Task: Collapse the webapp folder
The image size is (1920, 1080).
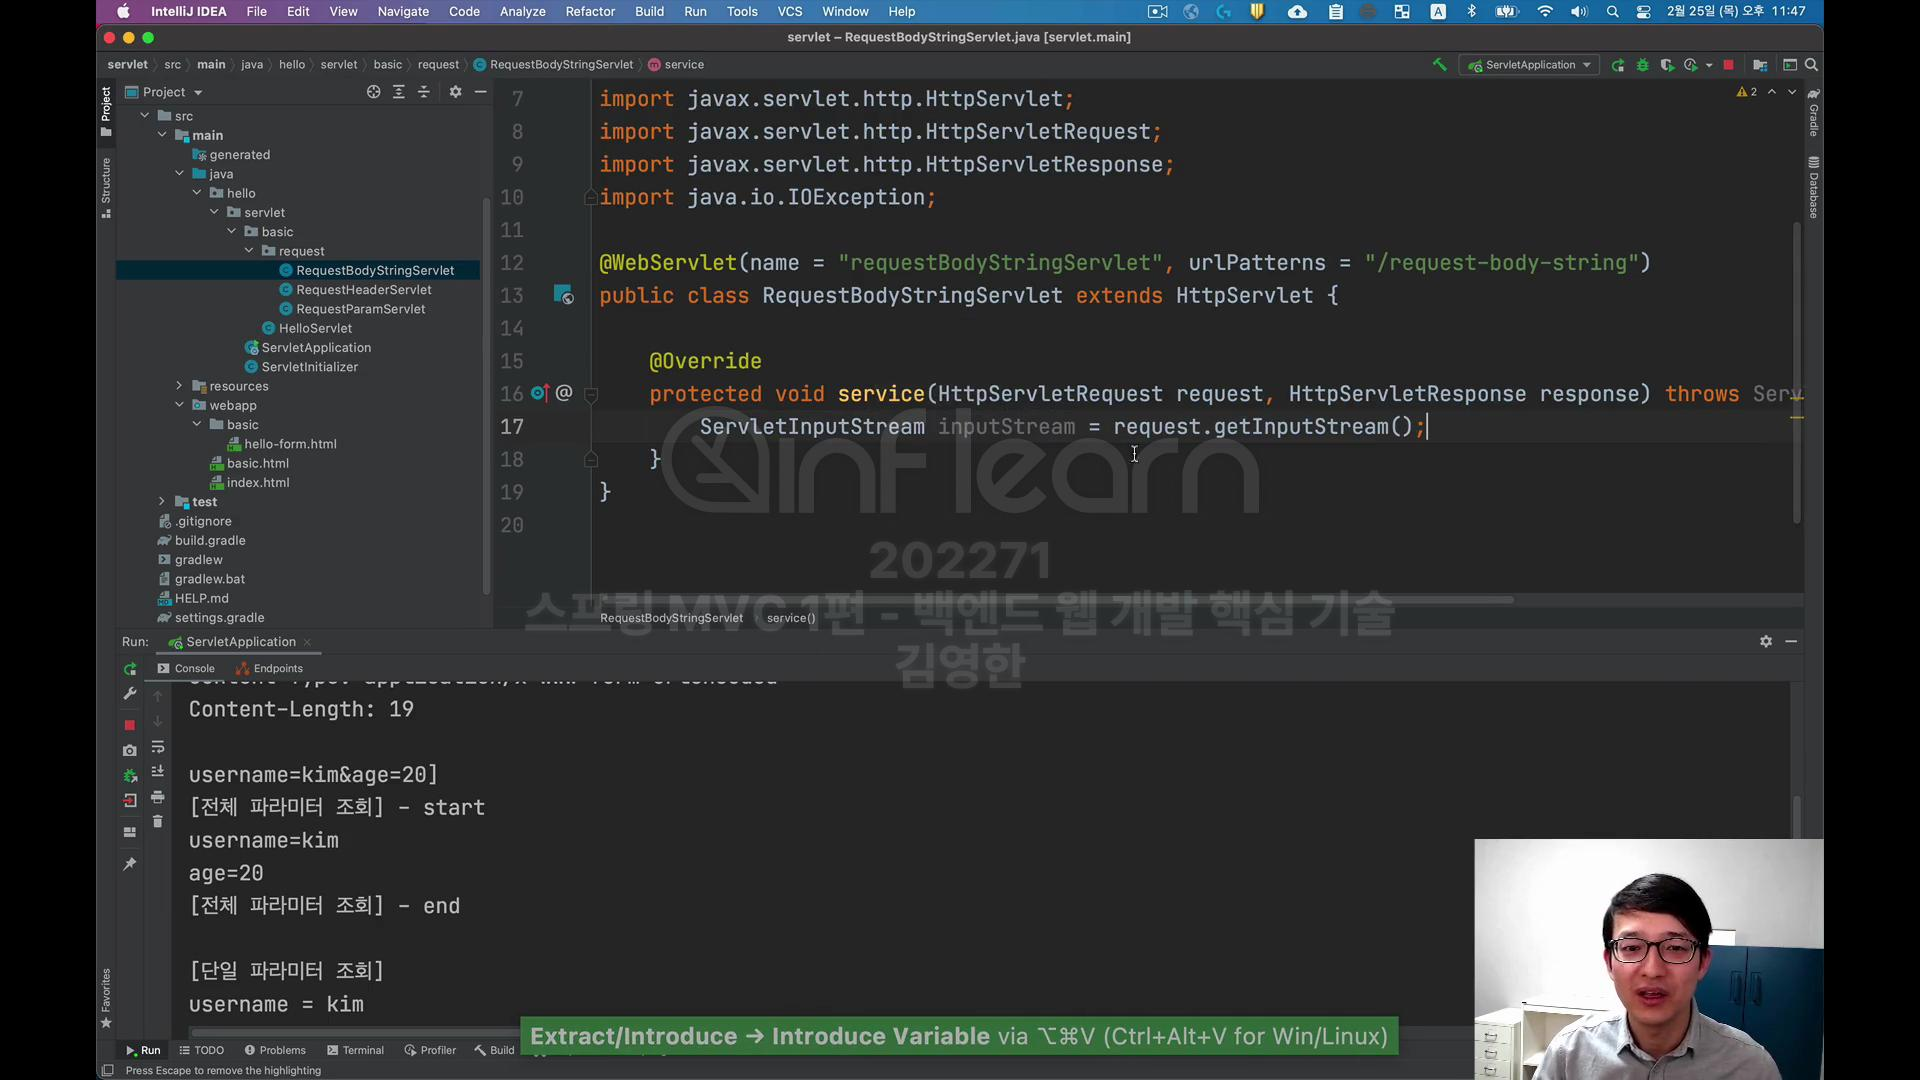Action: tap(180, 405)
